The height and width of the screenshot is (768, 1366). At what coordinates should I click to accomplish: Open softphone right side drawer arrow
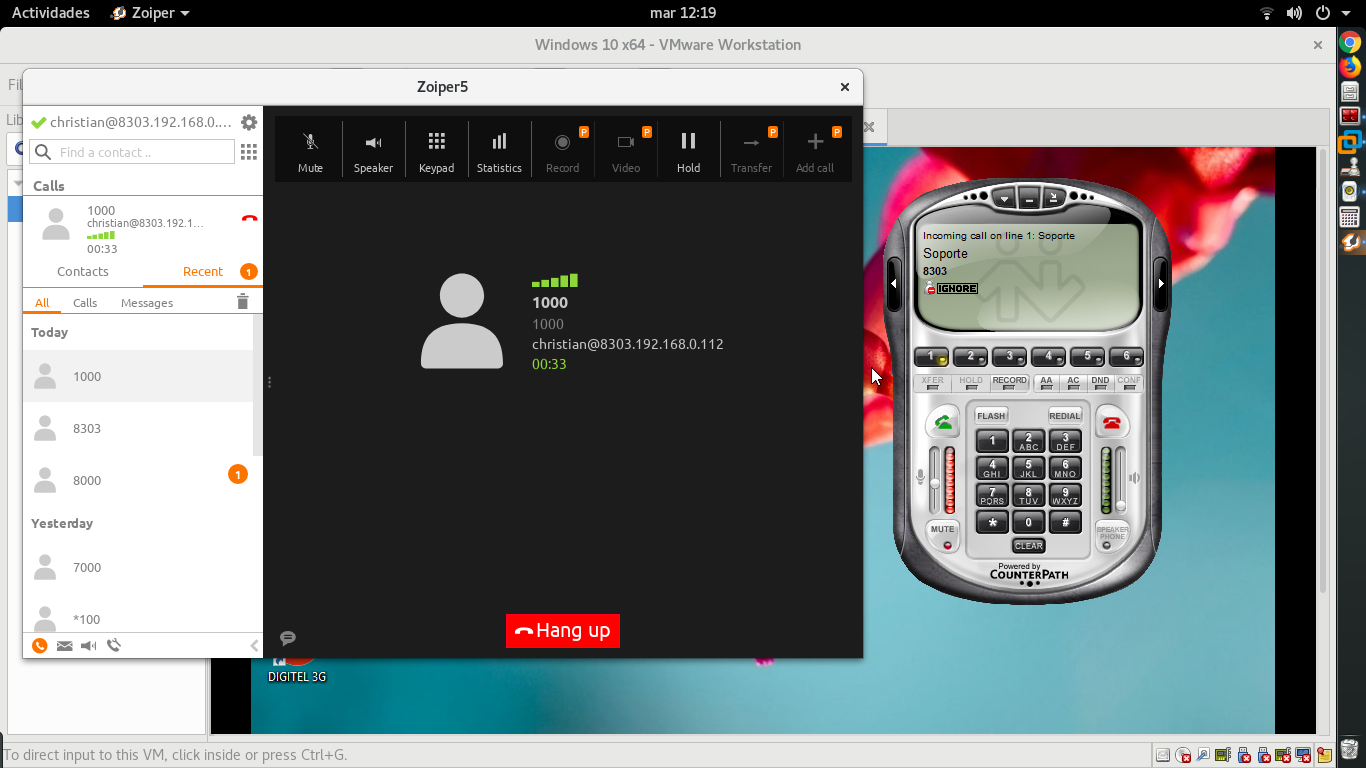1161,283
